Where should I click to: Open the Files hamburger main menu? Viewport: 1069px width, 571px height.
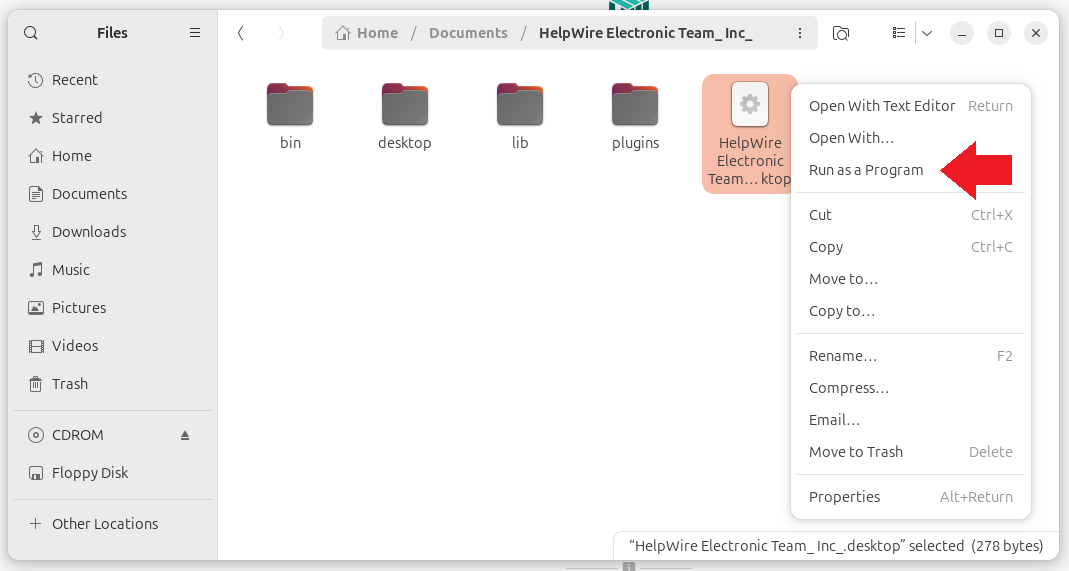coord(195,33)
